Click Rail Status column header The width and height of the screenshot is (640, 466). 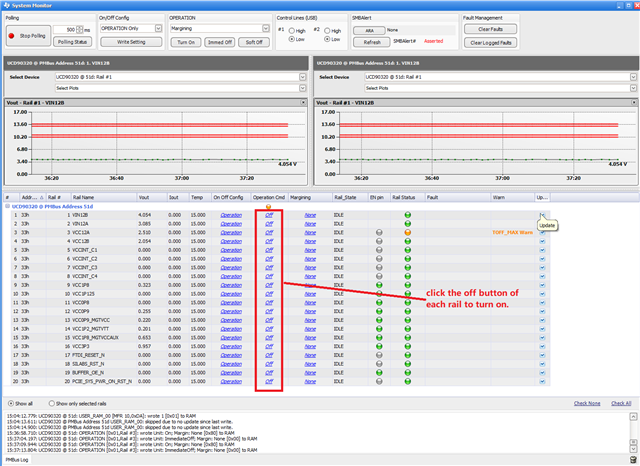pyautogui.click(x=407, y=197)
